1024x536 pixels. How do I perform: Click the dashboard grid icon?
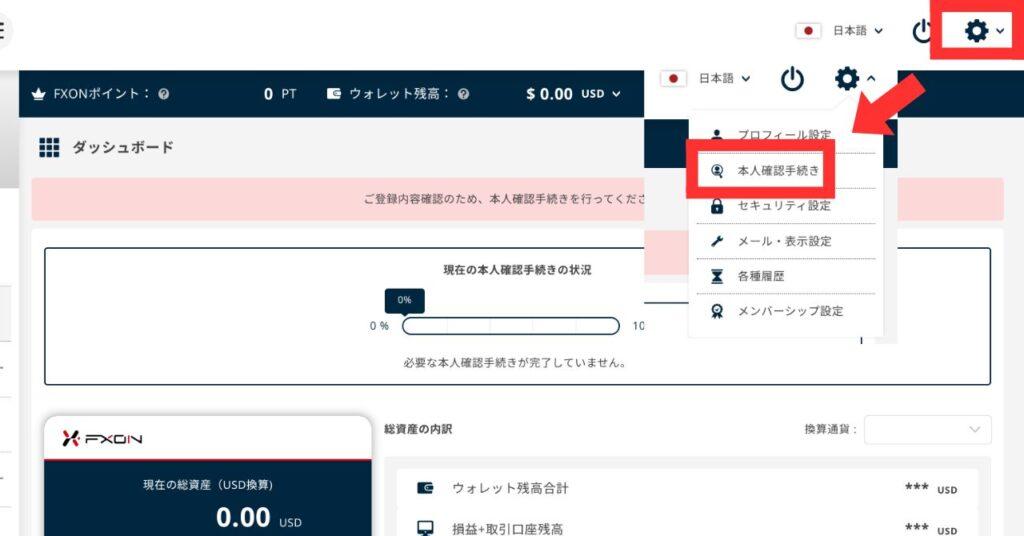50,148
